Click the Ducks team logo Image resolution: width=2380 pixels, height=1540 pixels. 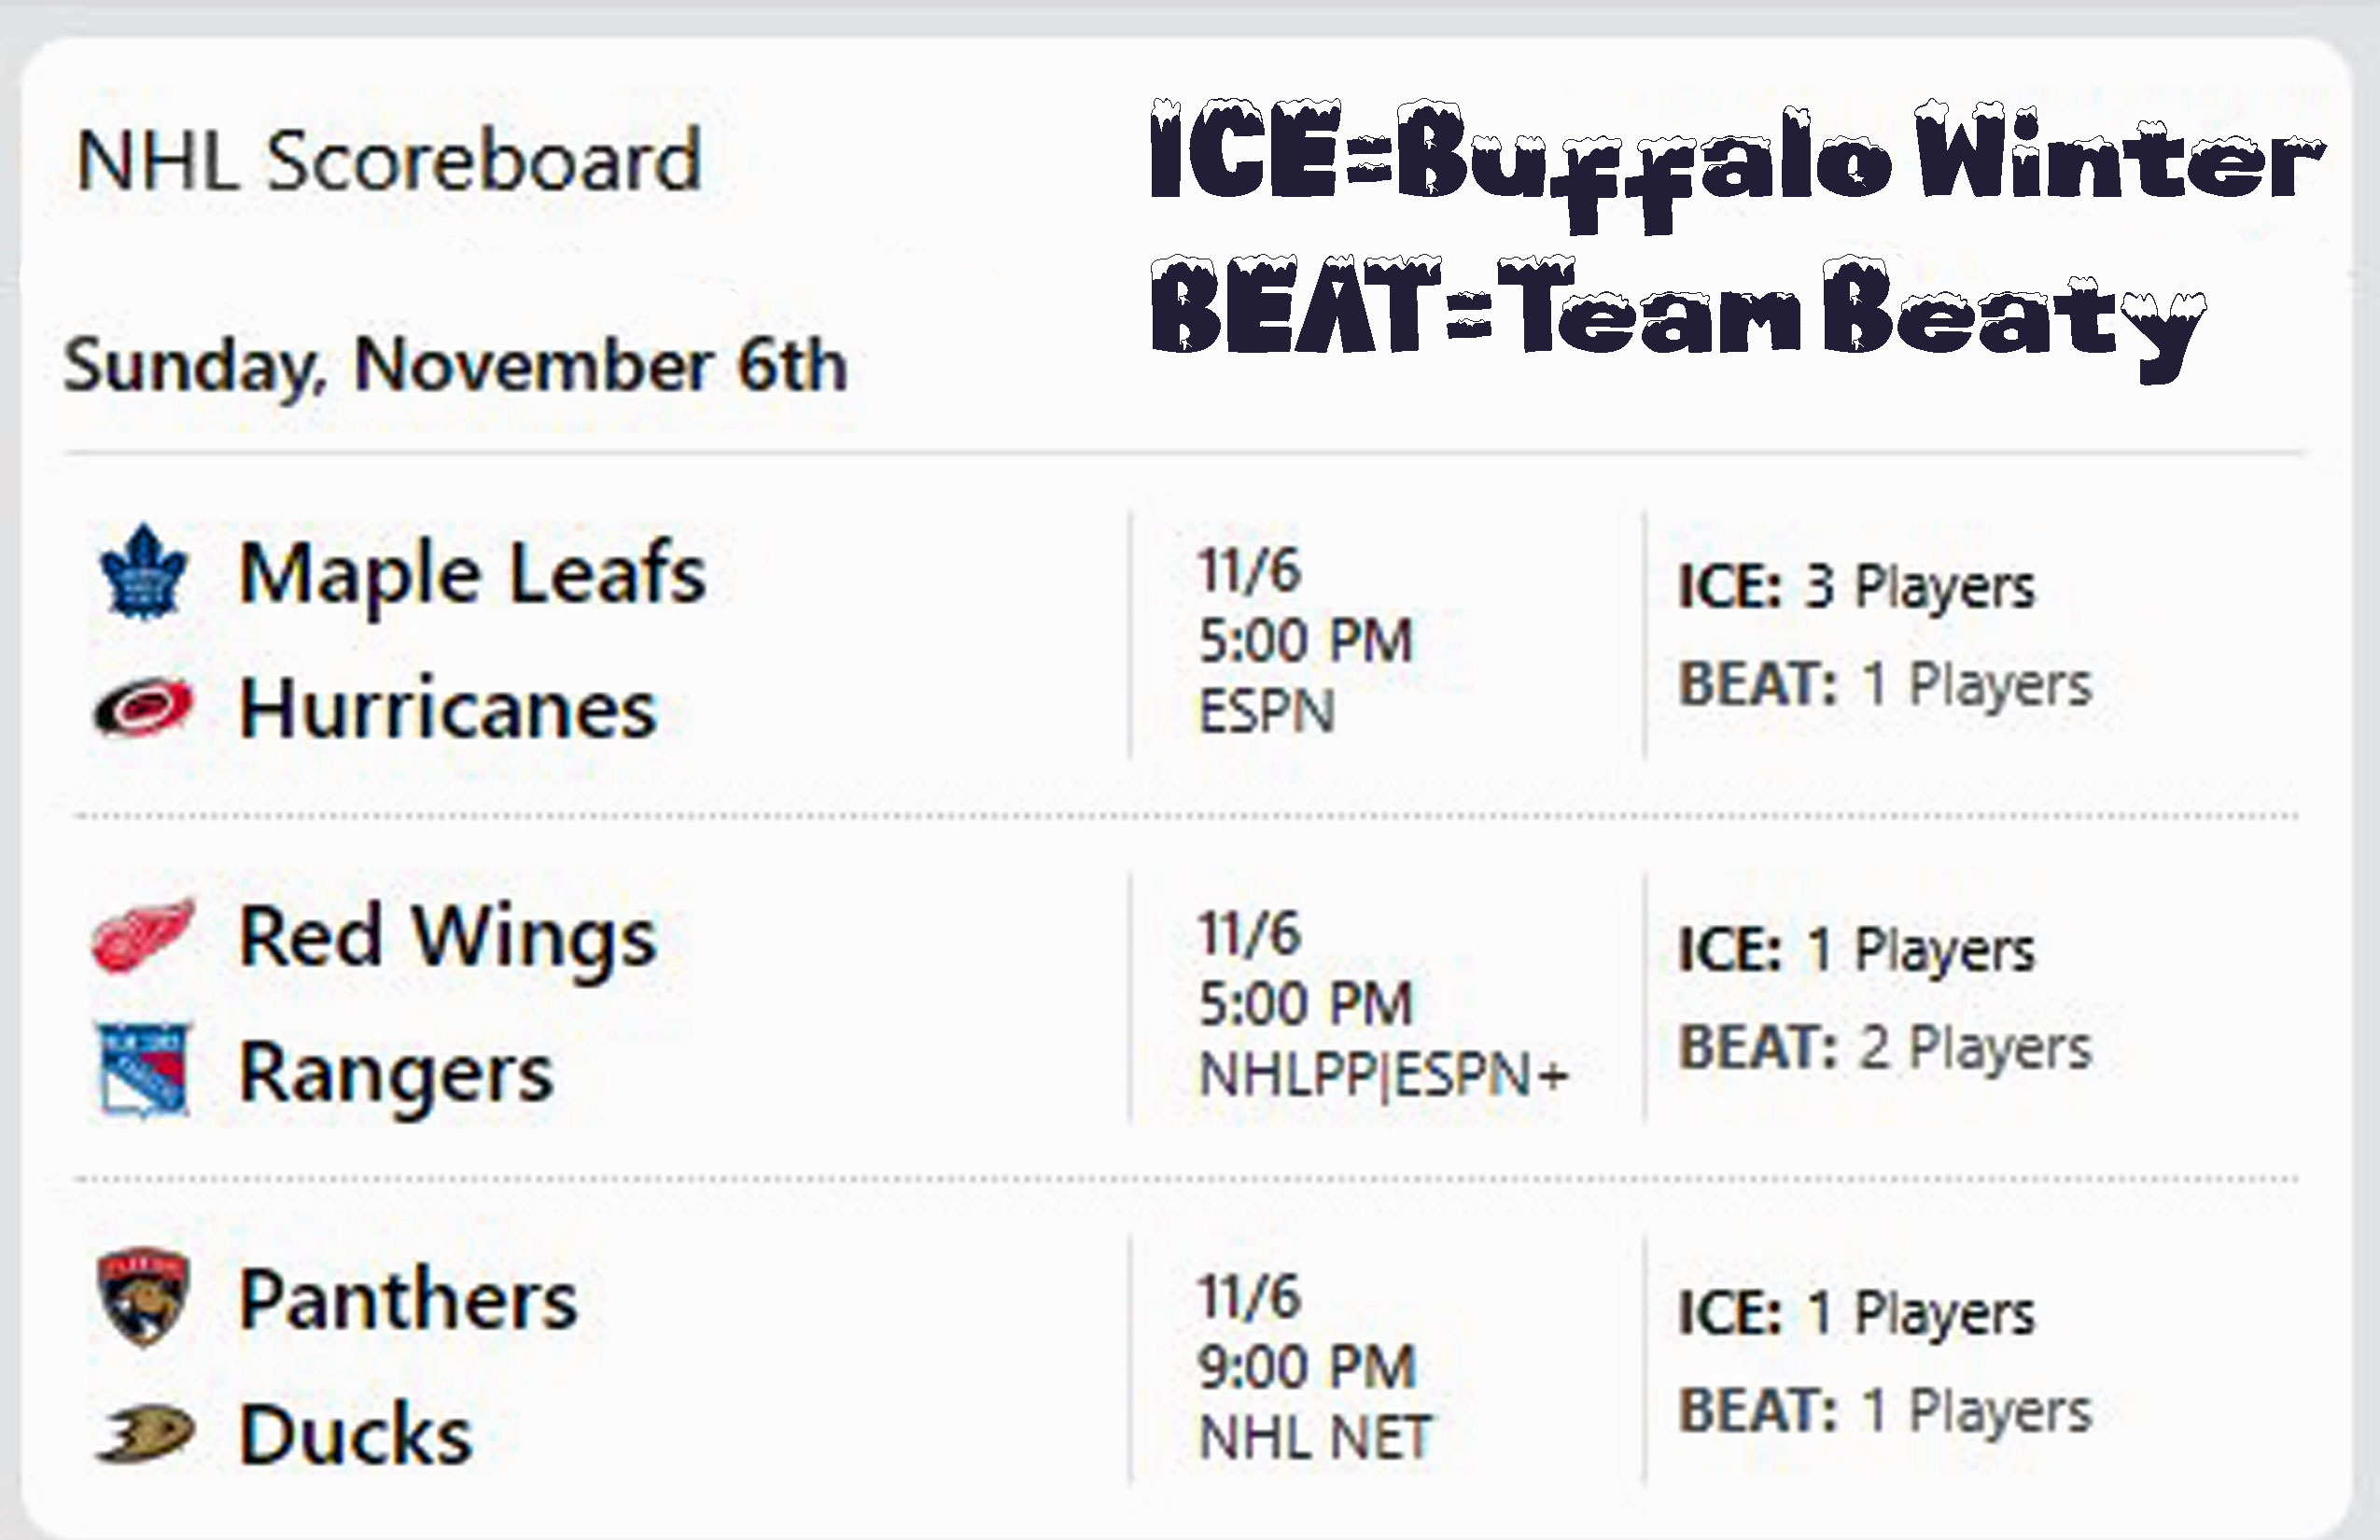143,1433
